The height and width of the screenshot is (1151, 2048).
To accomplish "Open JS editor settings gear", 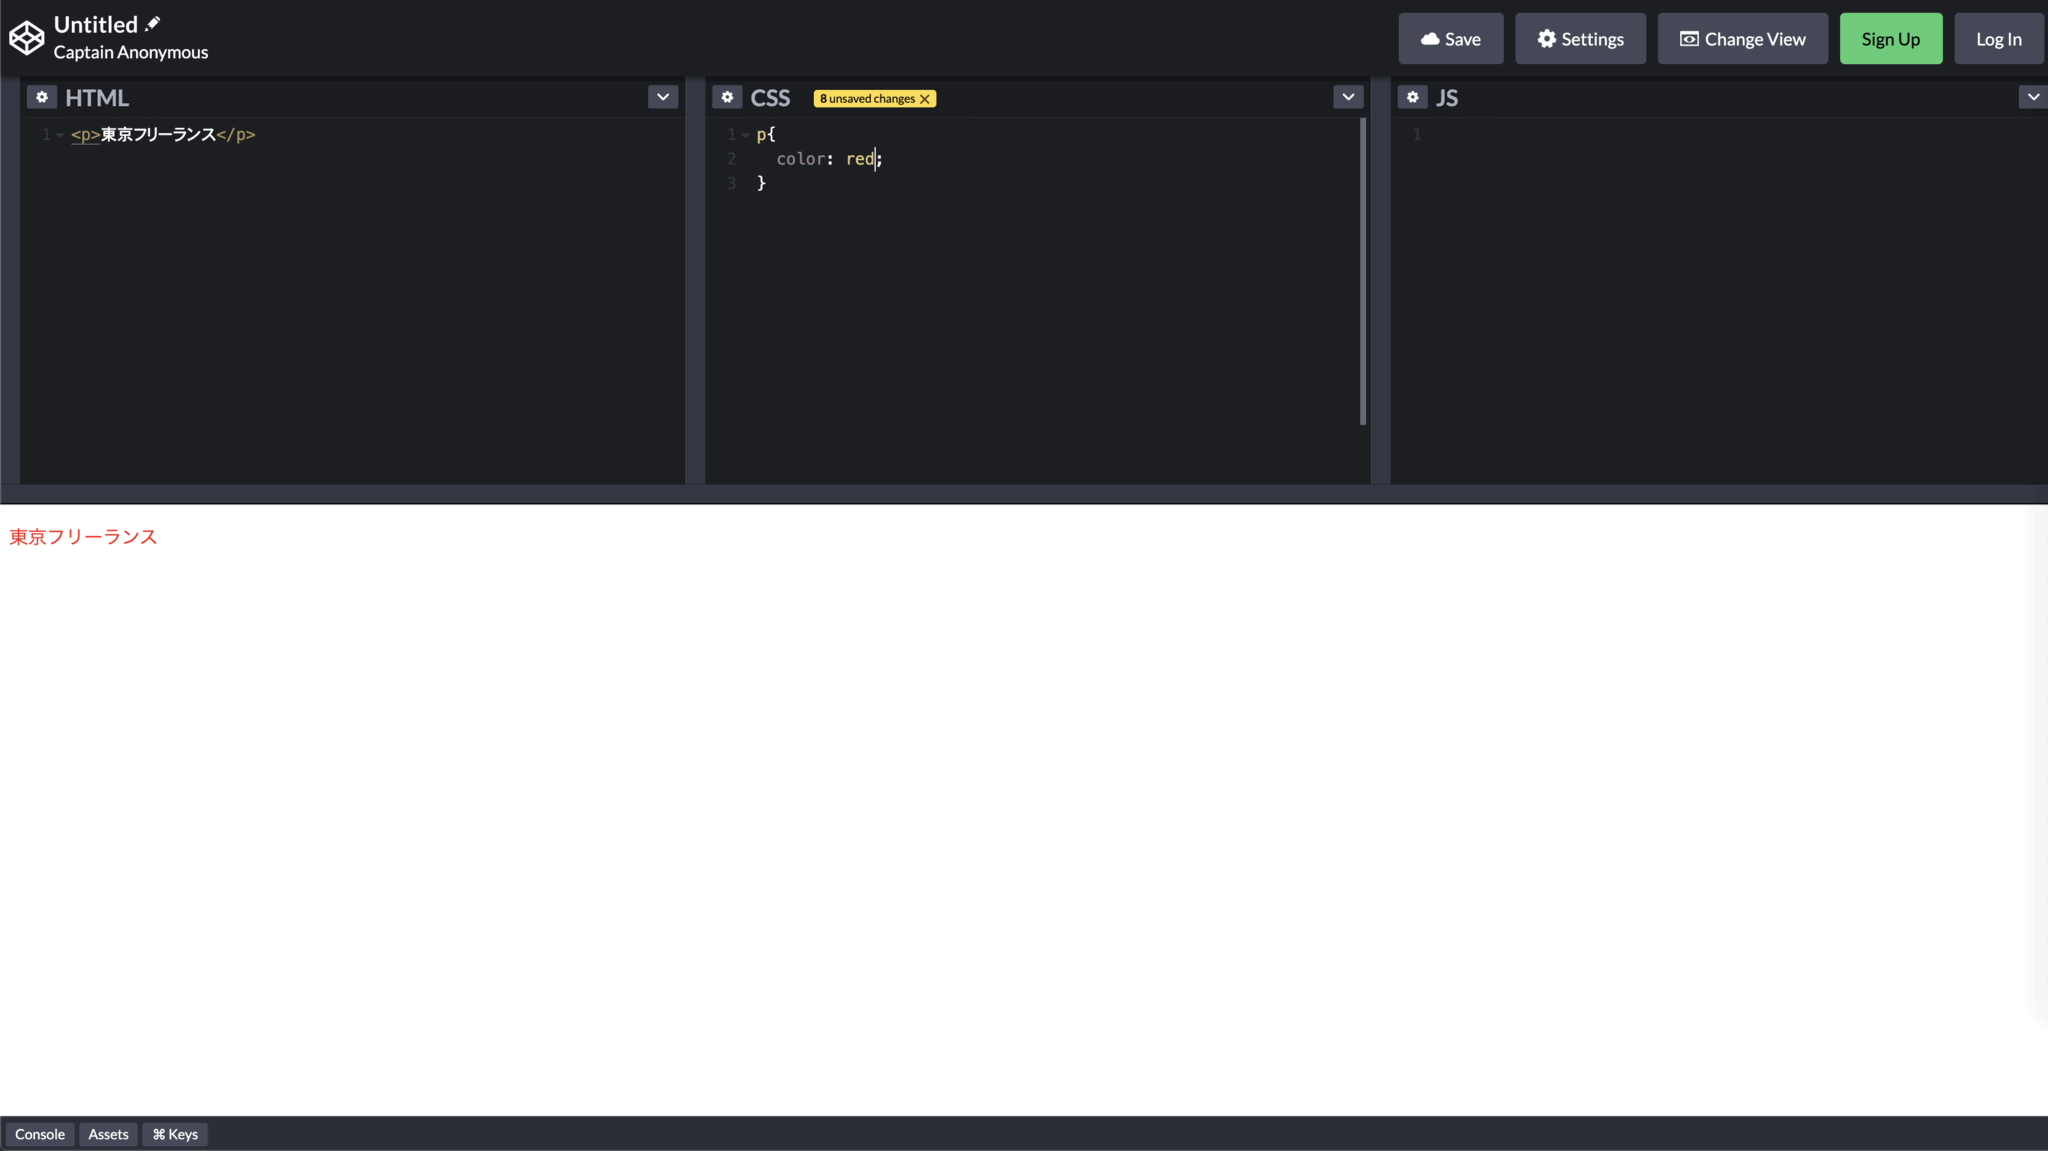I will (1412, 97).
